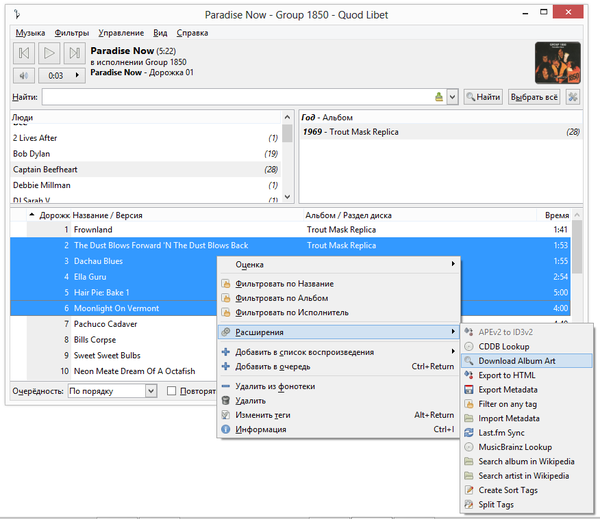Open the Управление menu

pos(121,33)
